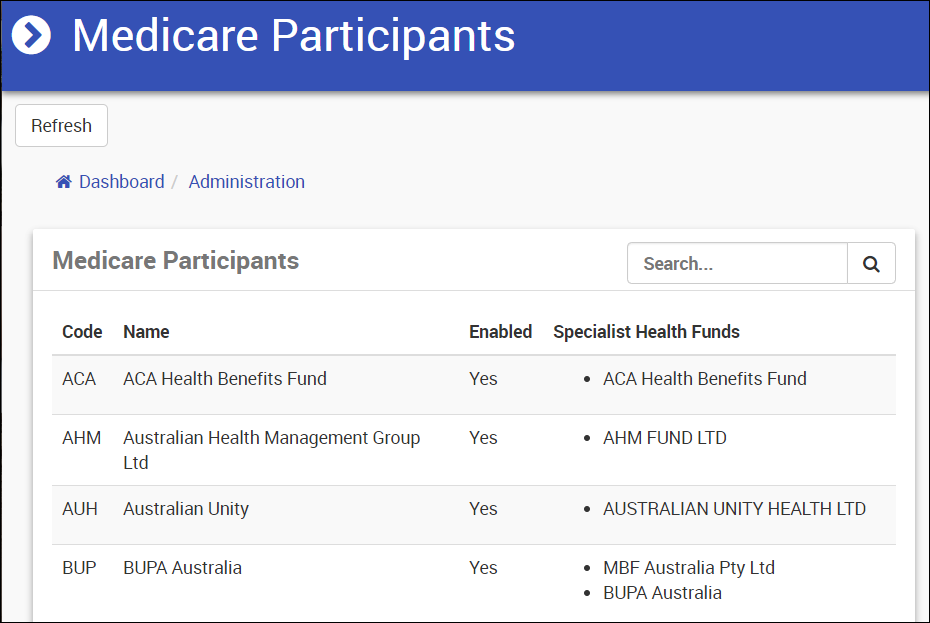Click the Code column header
The width and height of the screenshot is (930, 623).
(x=82, y=332)
